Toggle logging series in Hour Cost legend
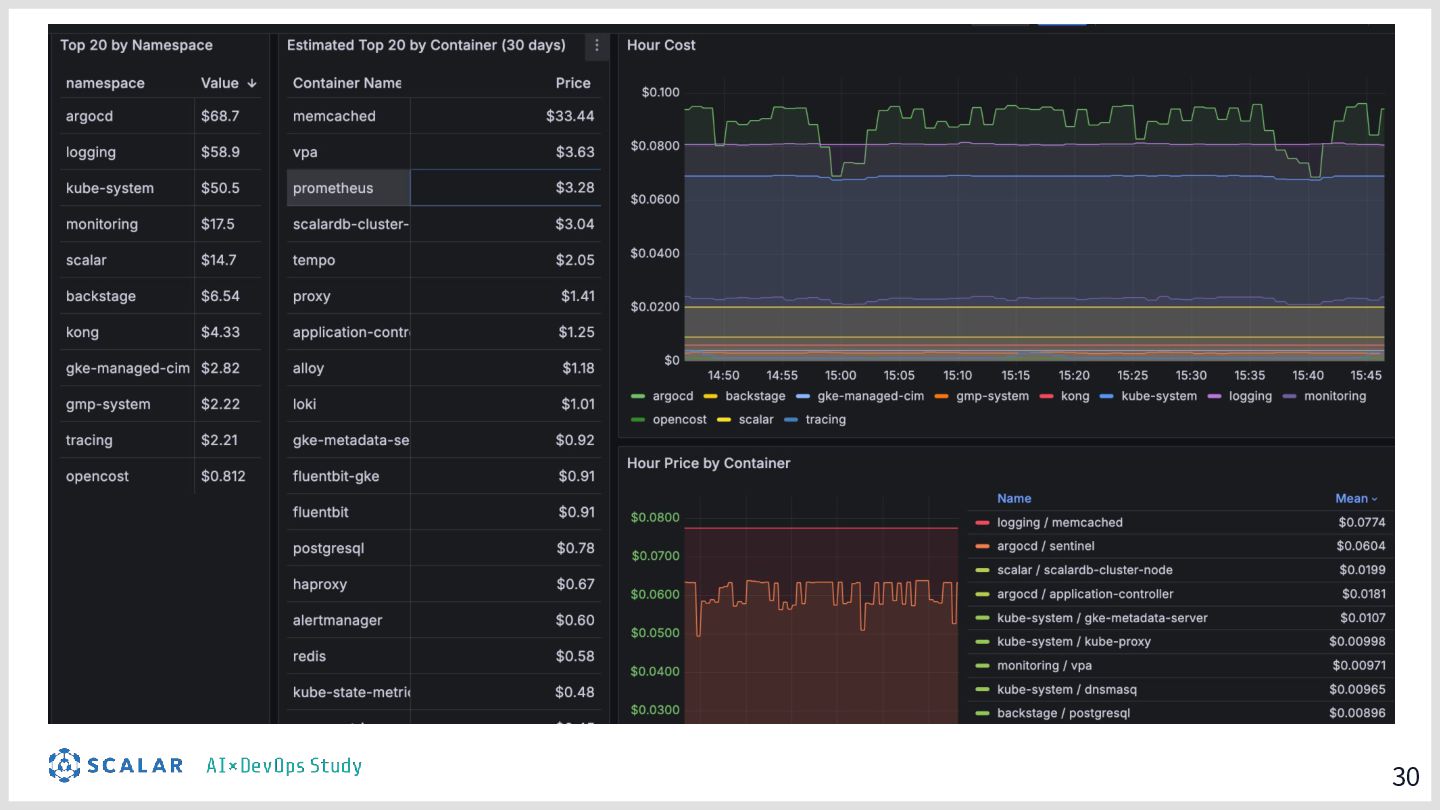This screenshot has height=810, width=1440. coord(1249,396)
